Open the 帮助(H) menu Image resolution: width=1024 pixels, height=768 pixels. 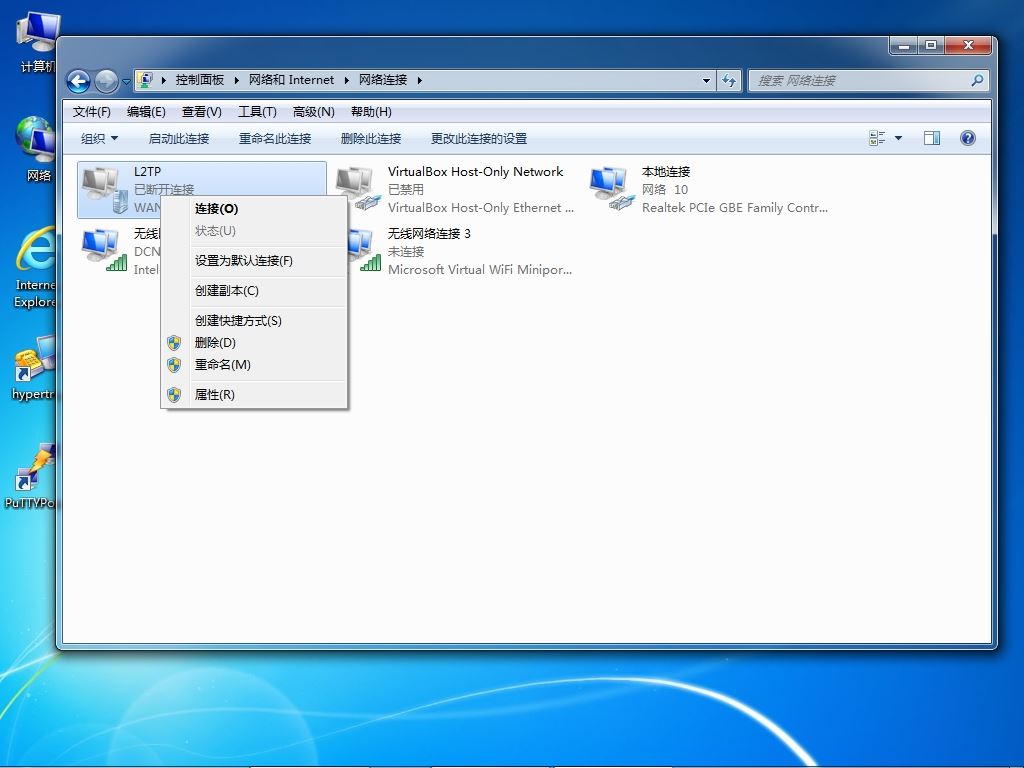click(371, 112)
